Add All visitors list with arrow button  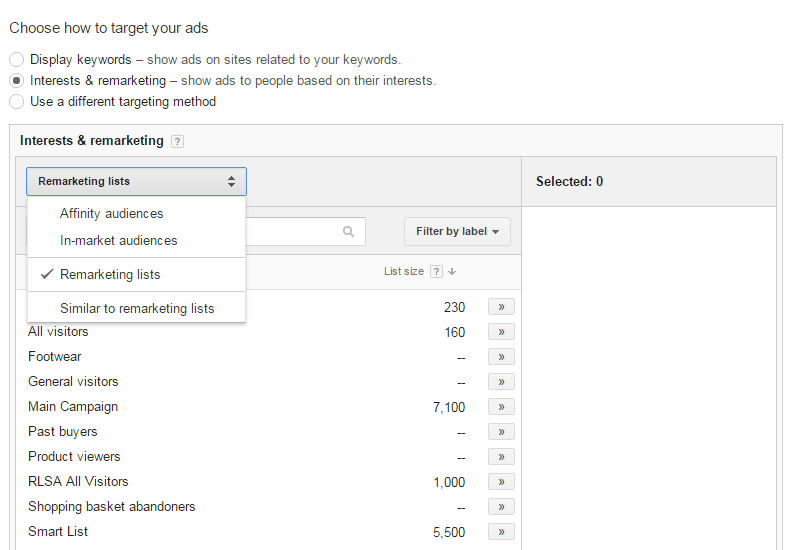[501, 332]
